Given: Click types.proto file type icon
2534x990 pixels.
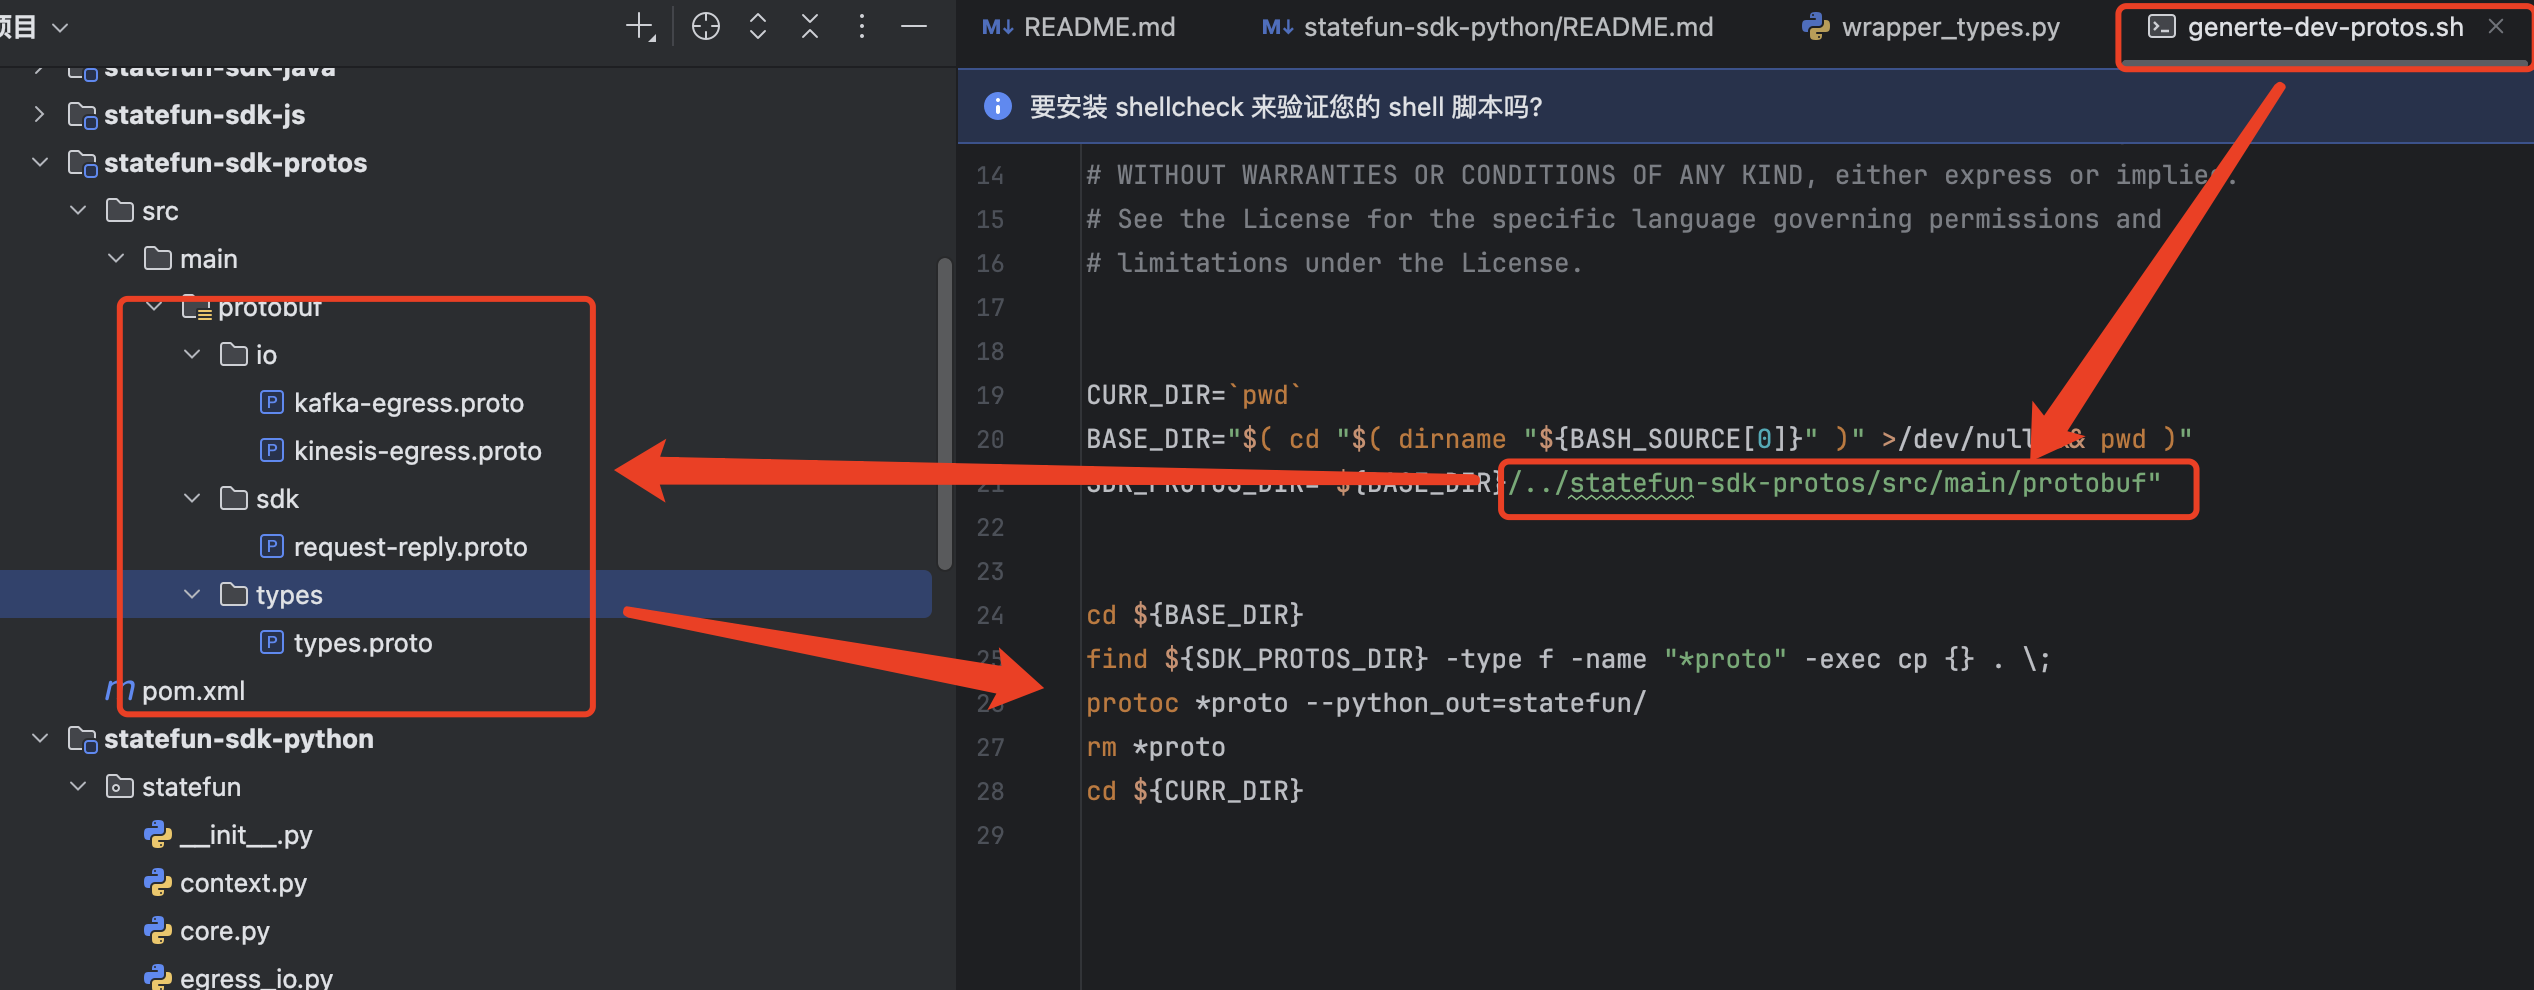Looking at the screenshot, I should (x=271, y=642).
